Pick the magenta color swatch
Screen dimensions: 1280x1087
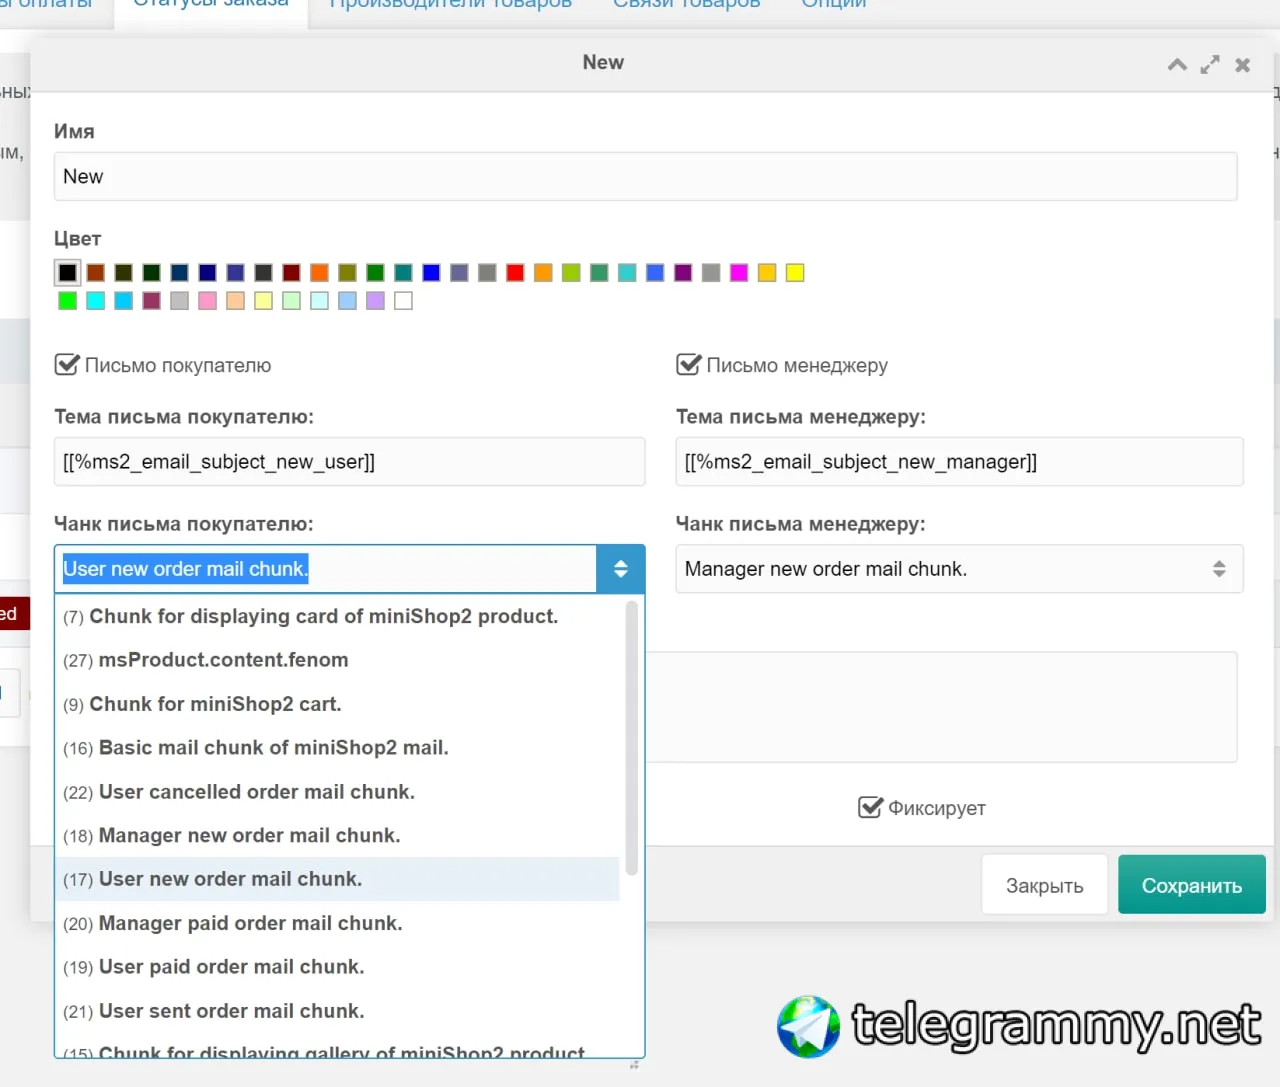point(739,273)
